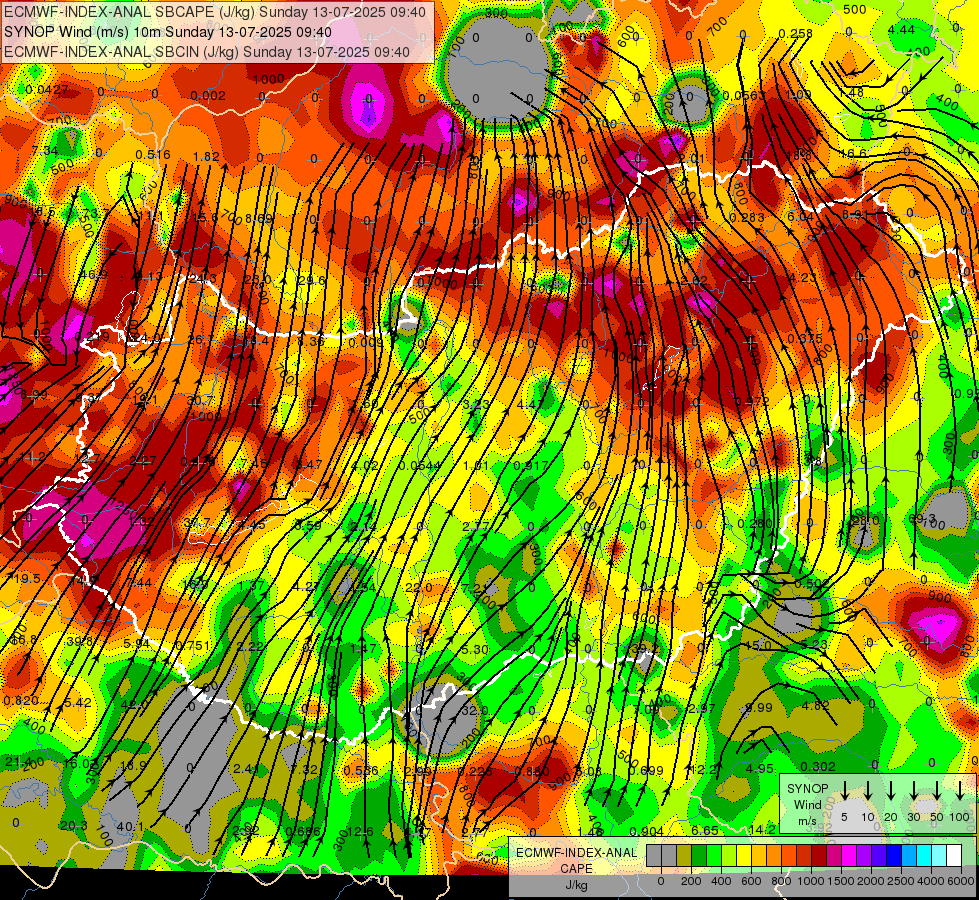The width and height of the screenshot is (979, 900).
Task: Click the 30 m/s wind arrow symbol
Action: [914, 790]
